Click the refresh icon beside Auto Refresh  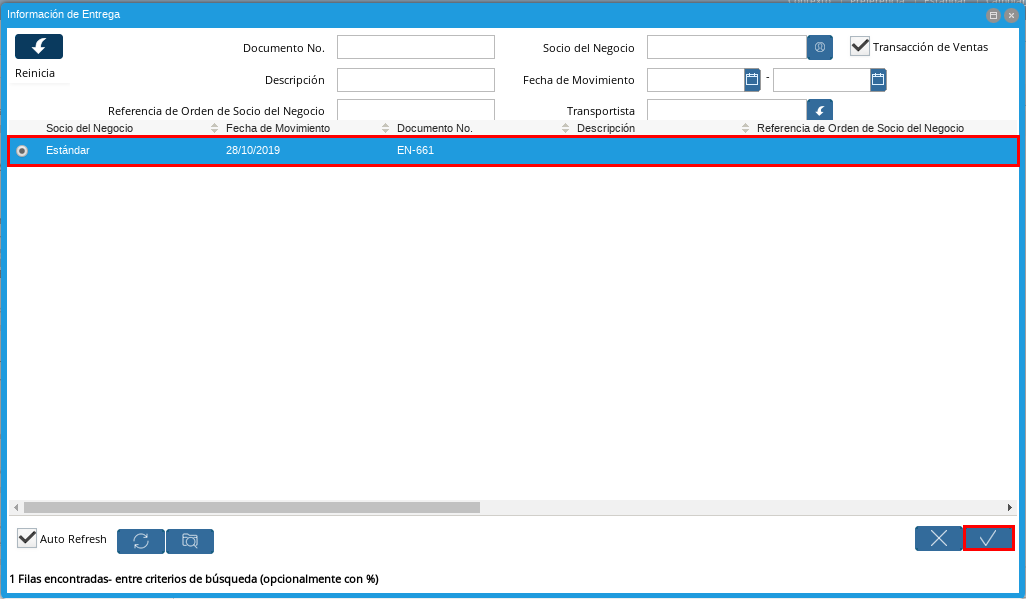(141, 541)
